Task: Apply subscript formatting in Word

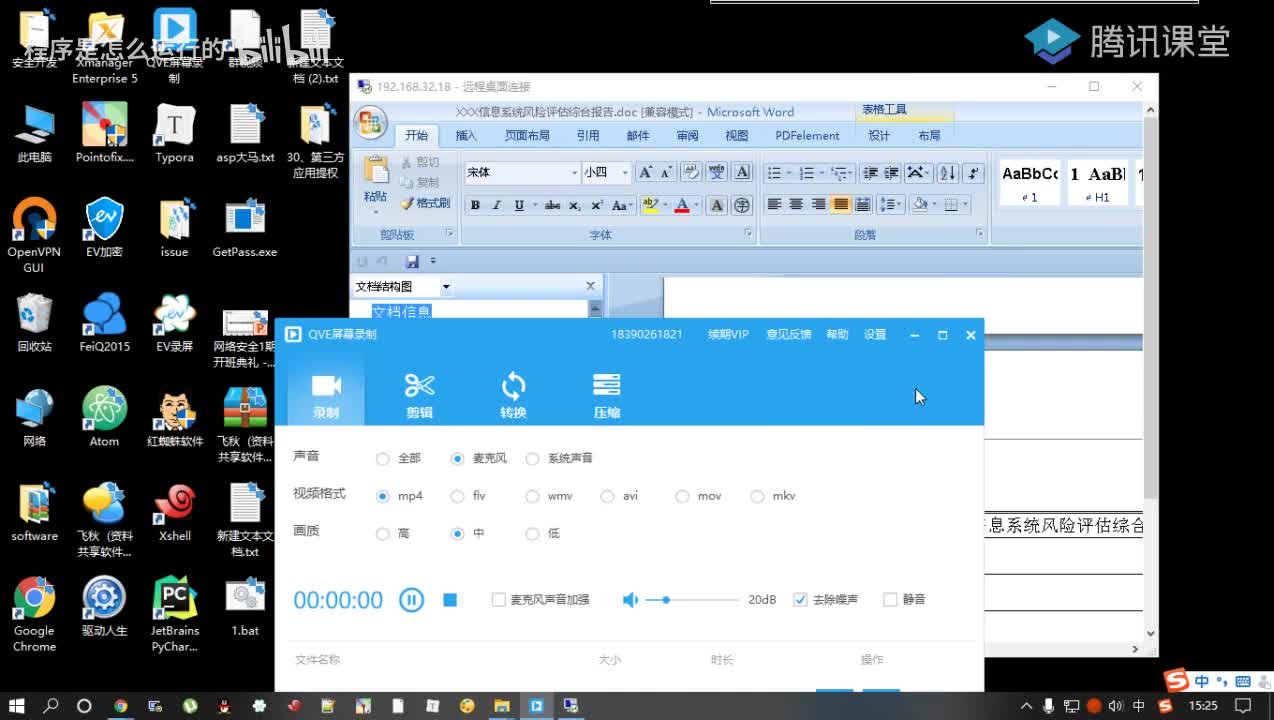Action: point(575,205)
